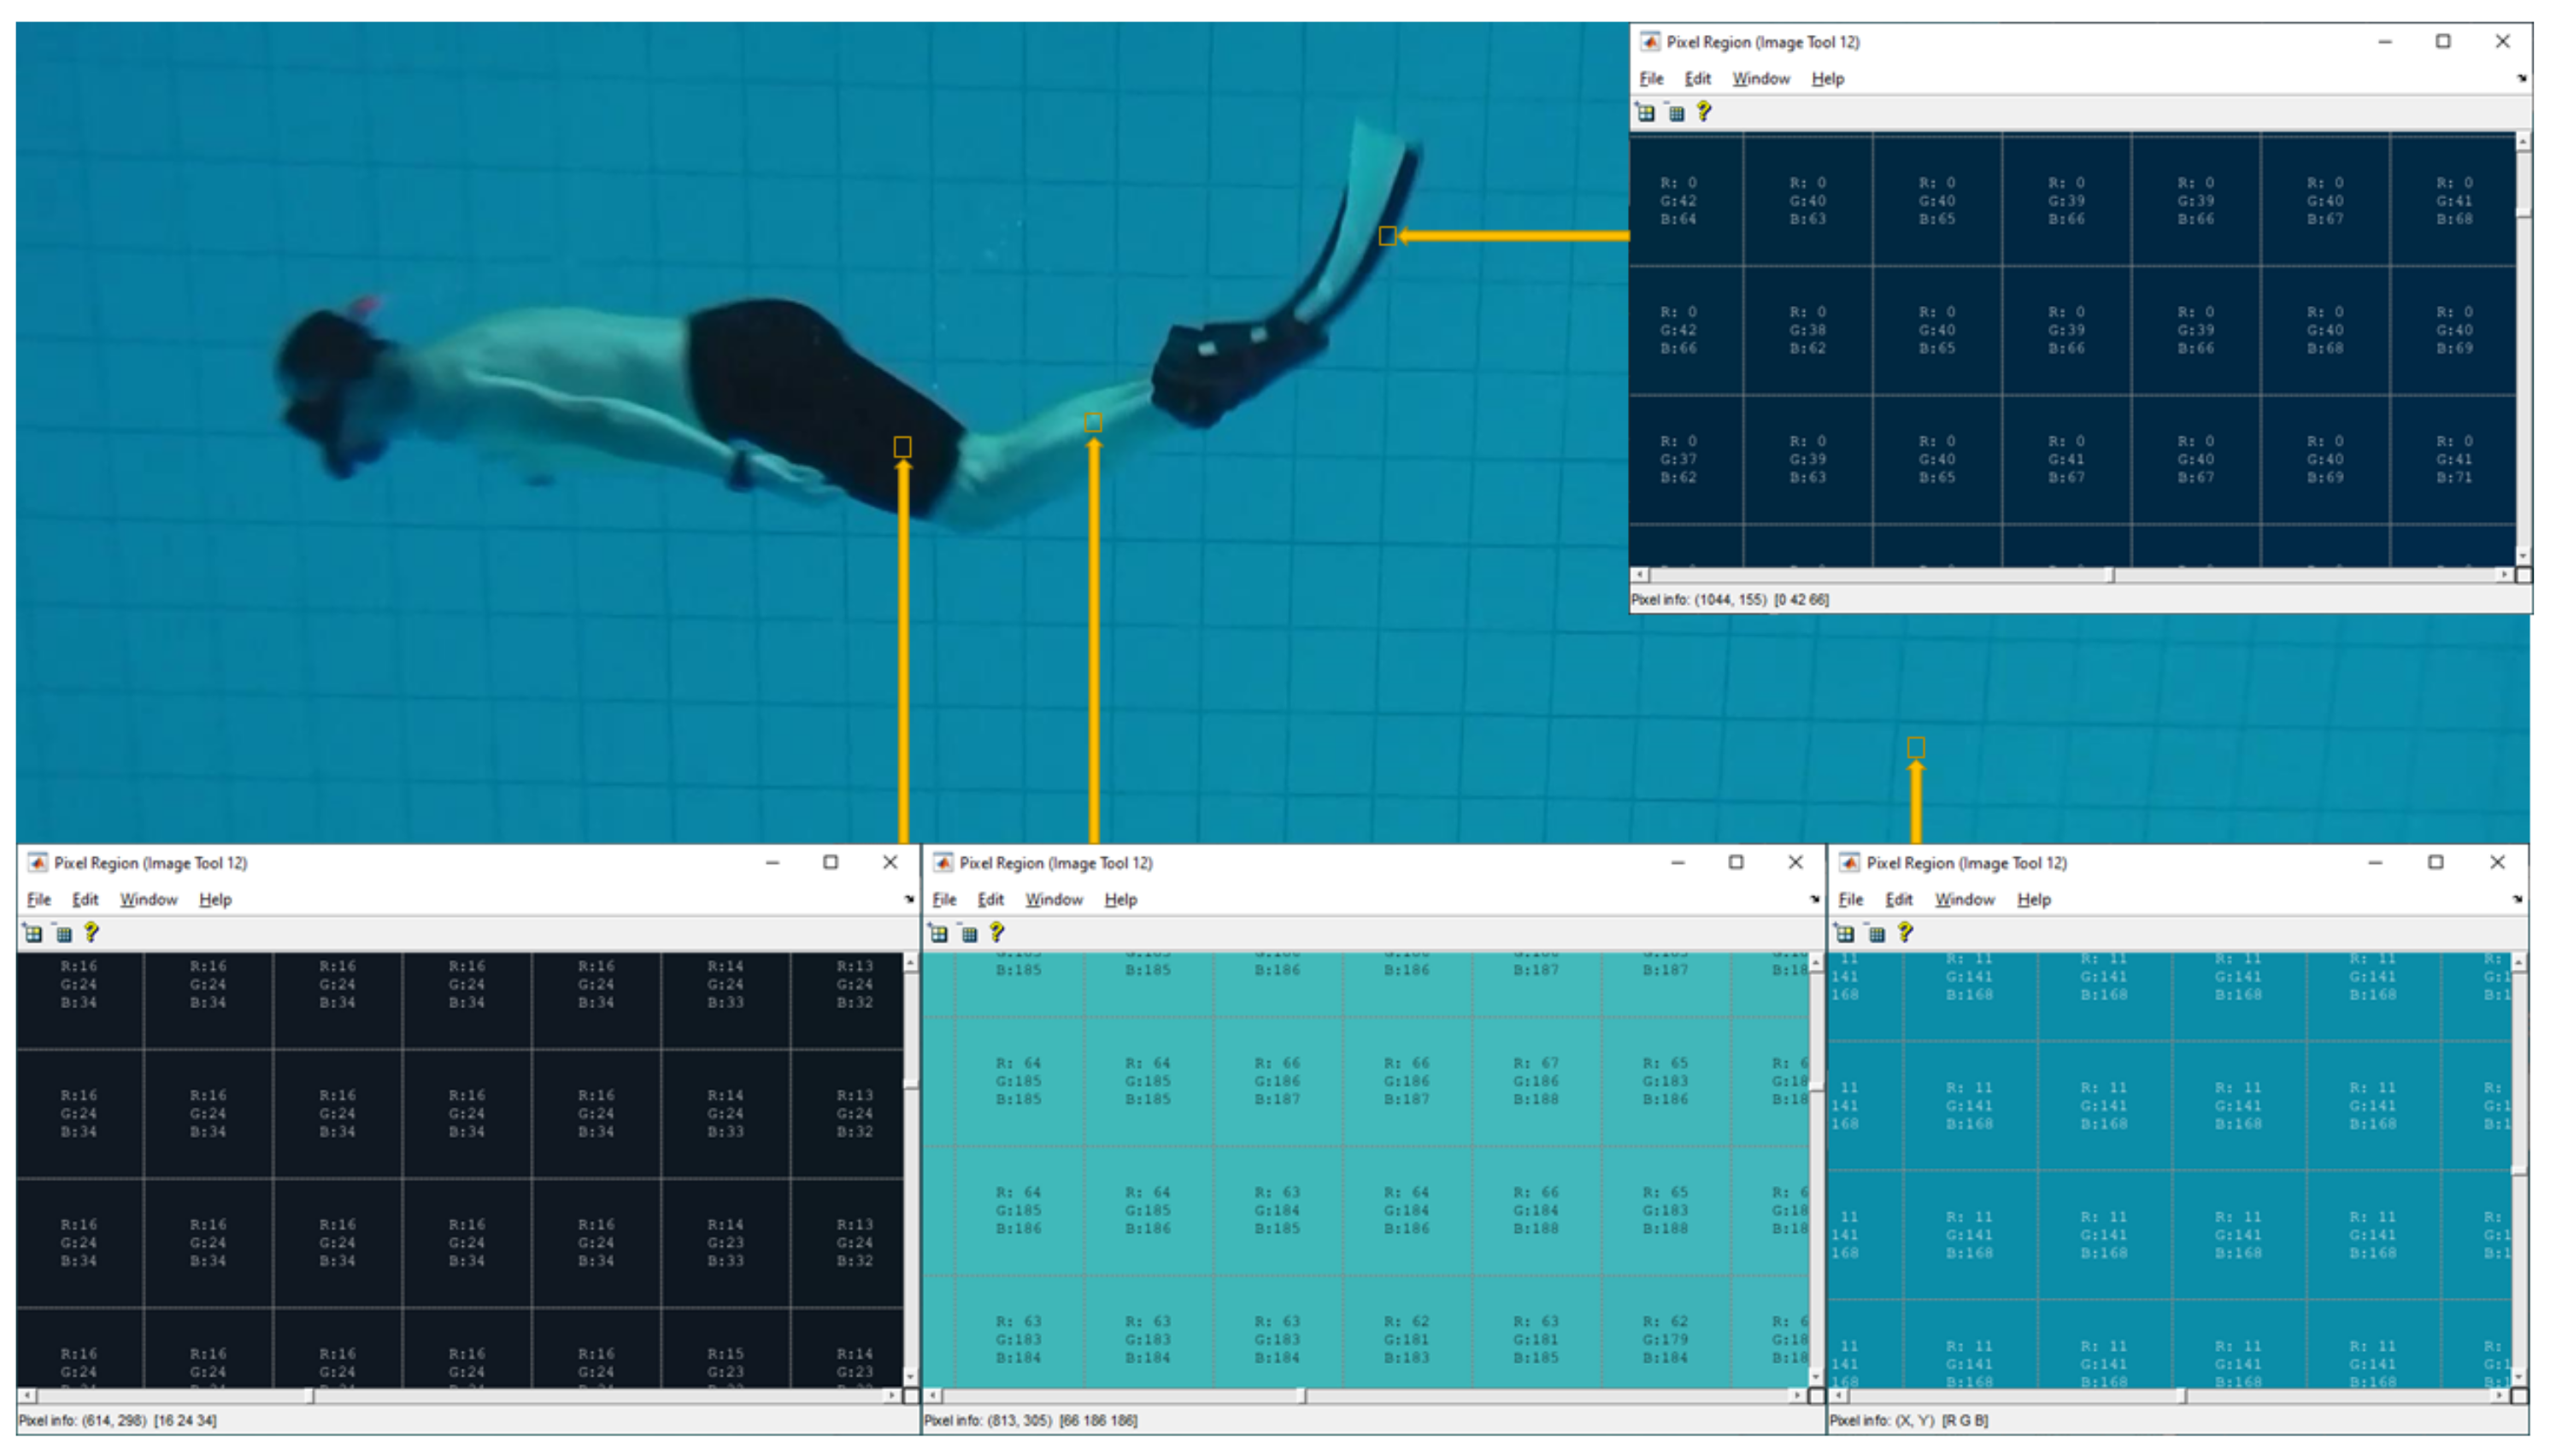Click zoom-in pixels icon in dark bottom-left Pixel Region window
Image resolution: width=2556 pixels, height=1456 pixels.
[x=33, y=934]
